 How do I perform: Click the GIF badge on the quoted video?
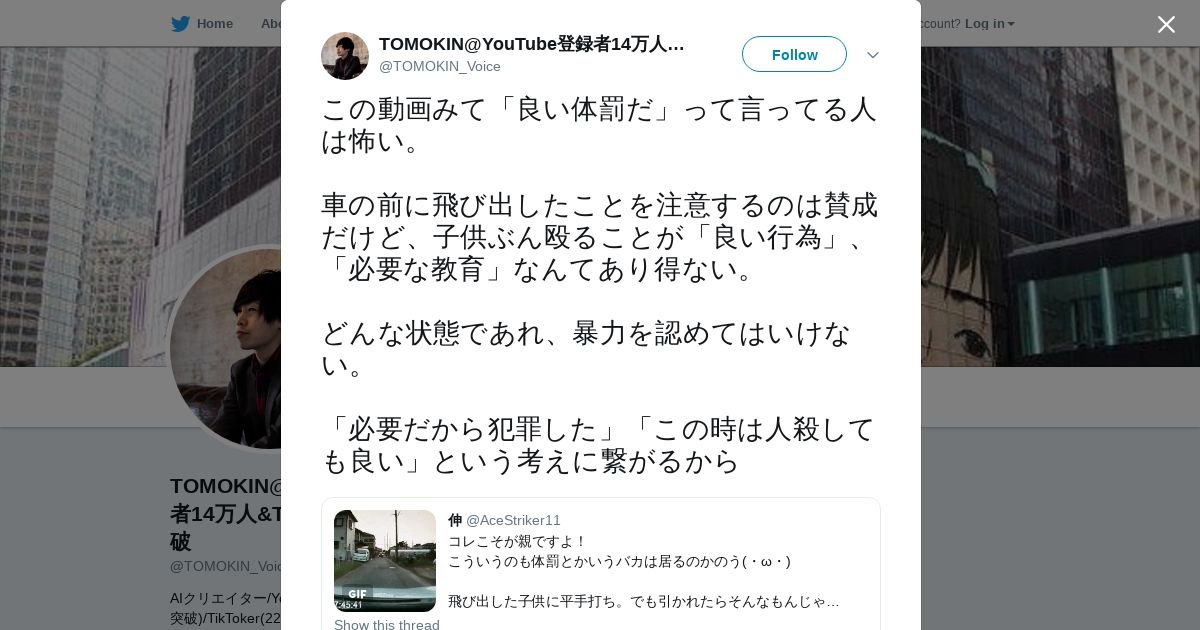click(x=357, y=594)
